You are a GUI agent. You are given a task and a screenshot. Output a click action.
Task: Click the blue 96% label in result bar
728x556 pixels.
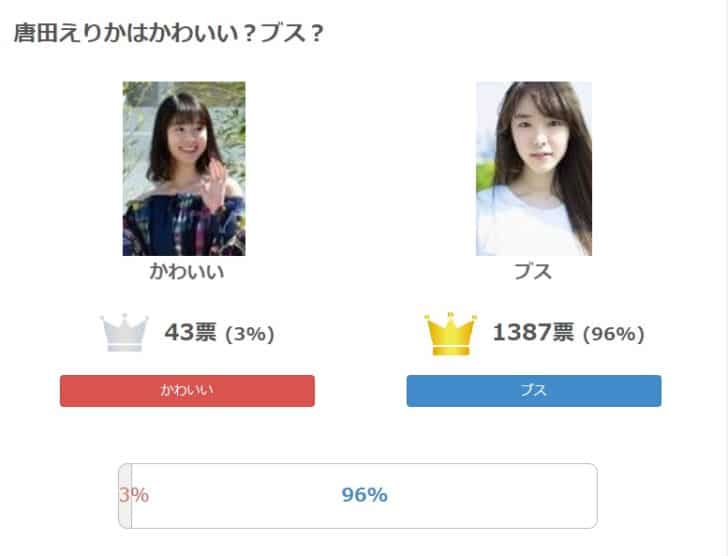364,495
